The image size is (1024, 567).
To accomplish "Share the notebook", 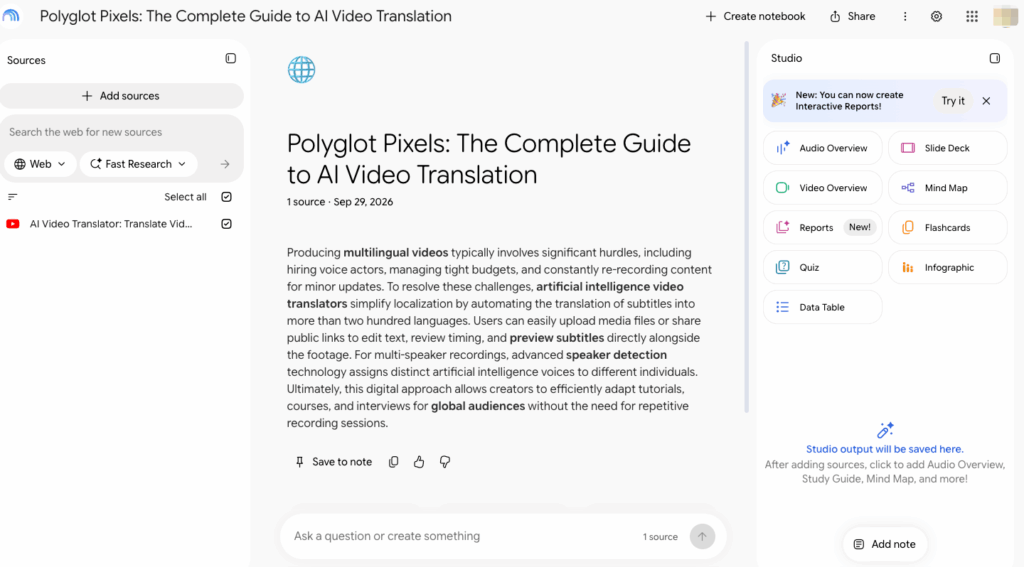I will pyautogui.click(x=852, y=16).
